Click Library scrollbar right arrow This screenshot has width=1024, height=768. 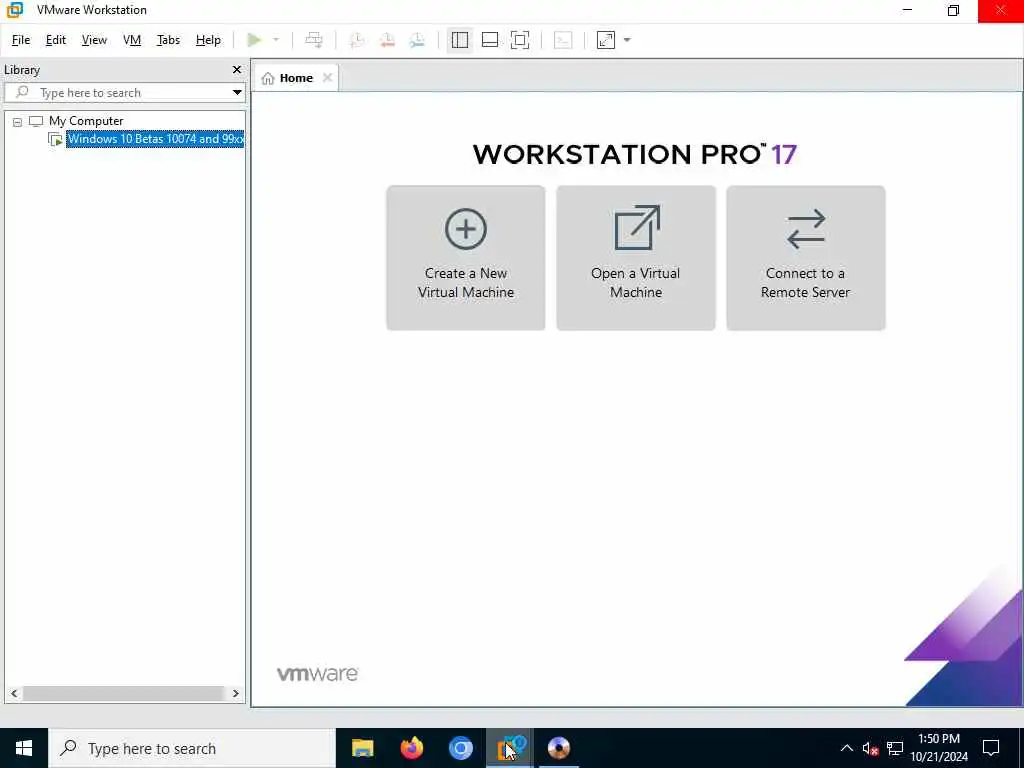[x=236, y=694]
